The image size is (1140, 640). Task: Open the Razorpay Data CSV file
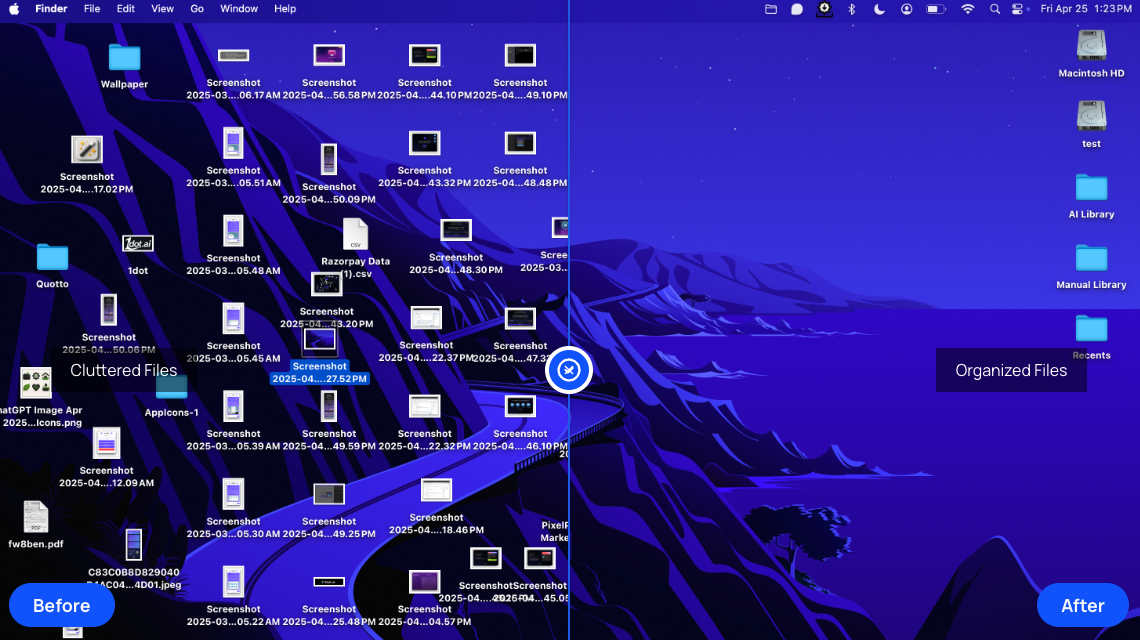356,235
